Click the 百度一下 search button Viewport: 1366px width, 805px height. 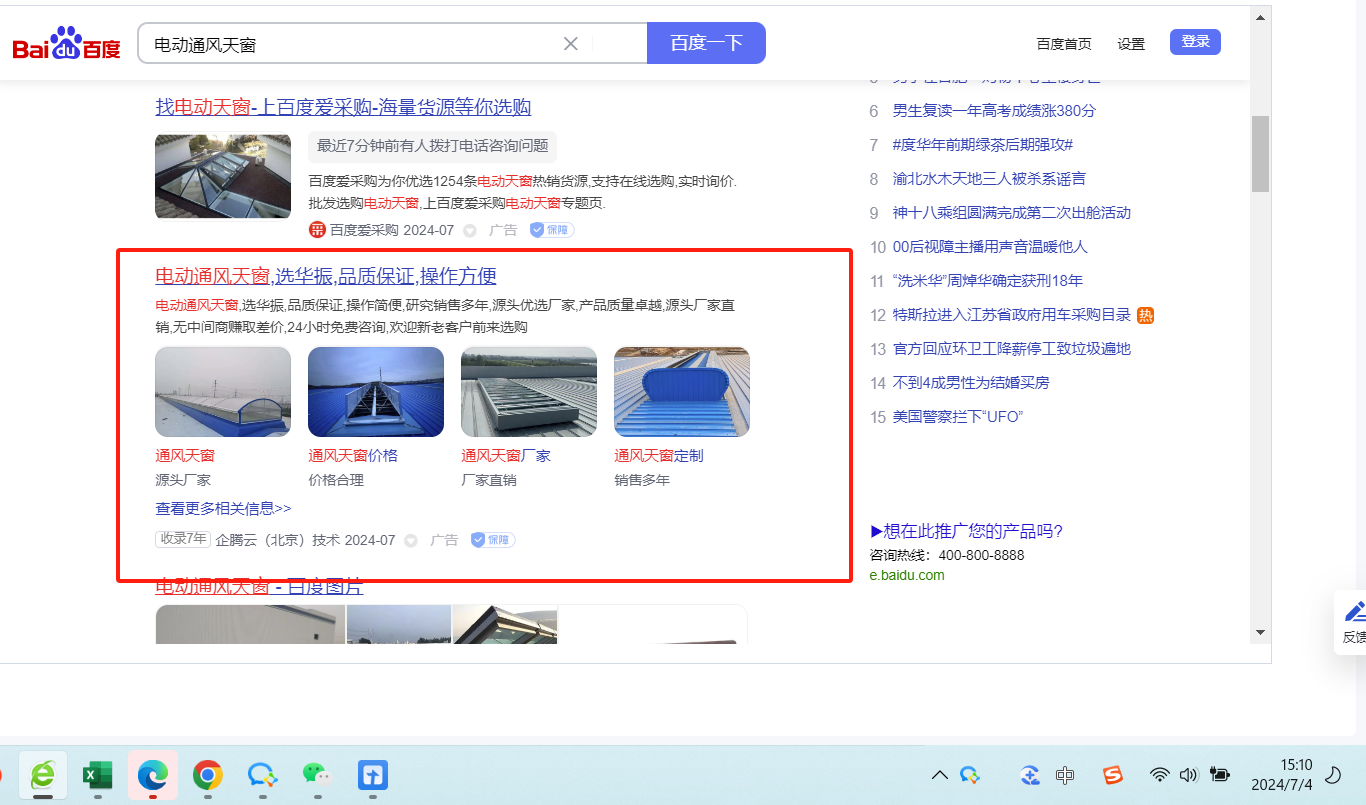[x=706, y=43]
